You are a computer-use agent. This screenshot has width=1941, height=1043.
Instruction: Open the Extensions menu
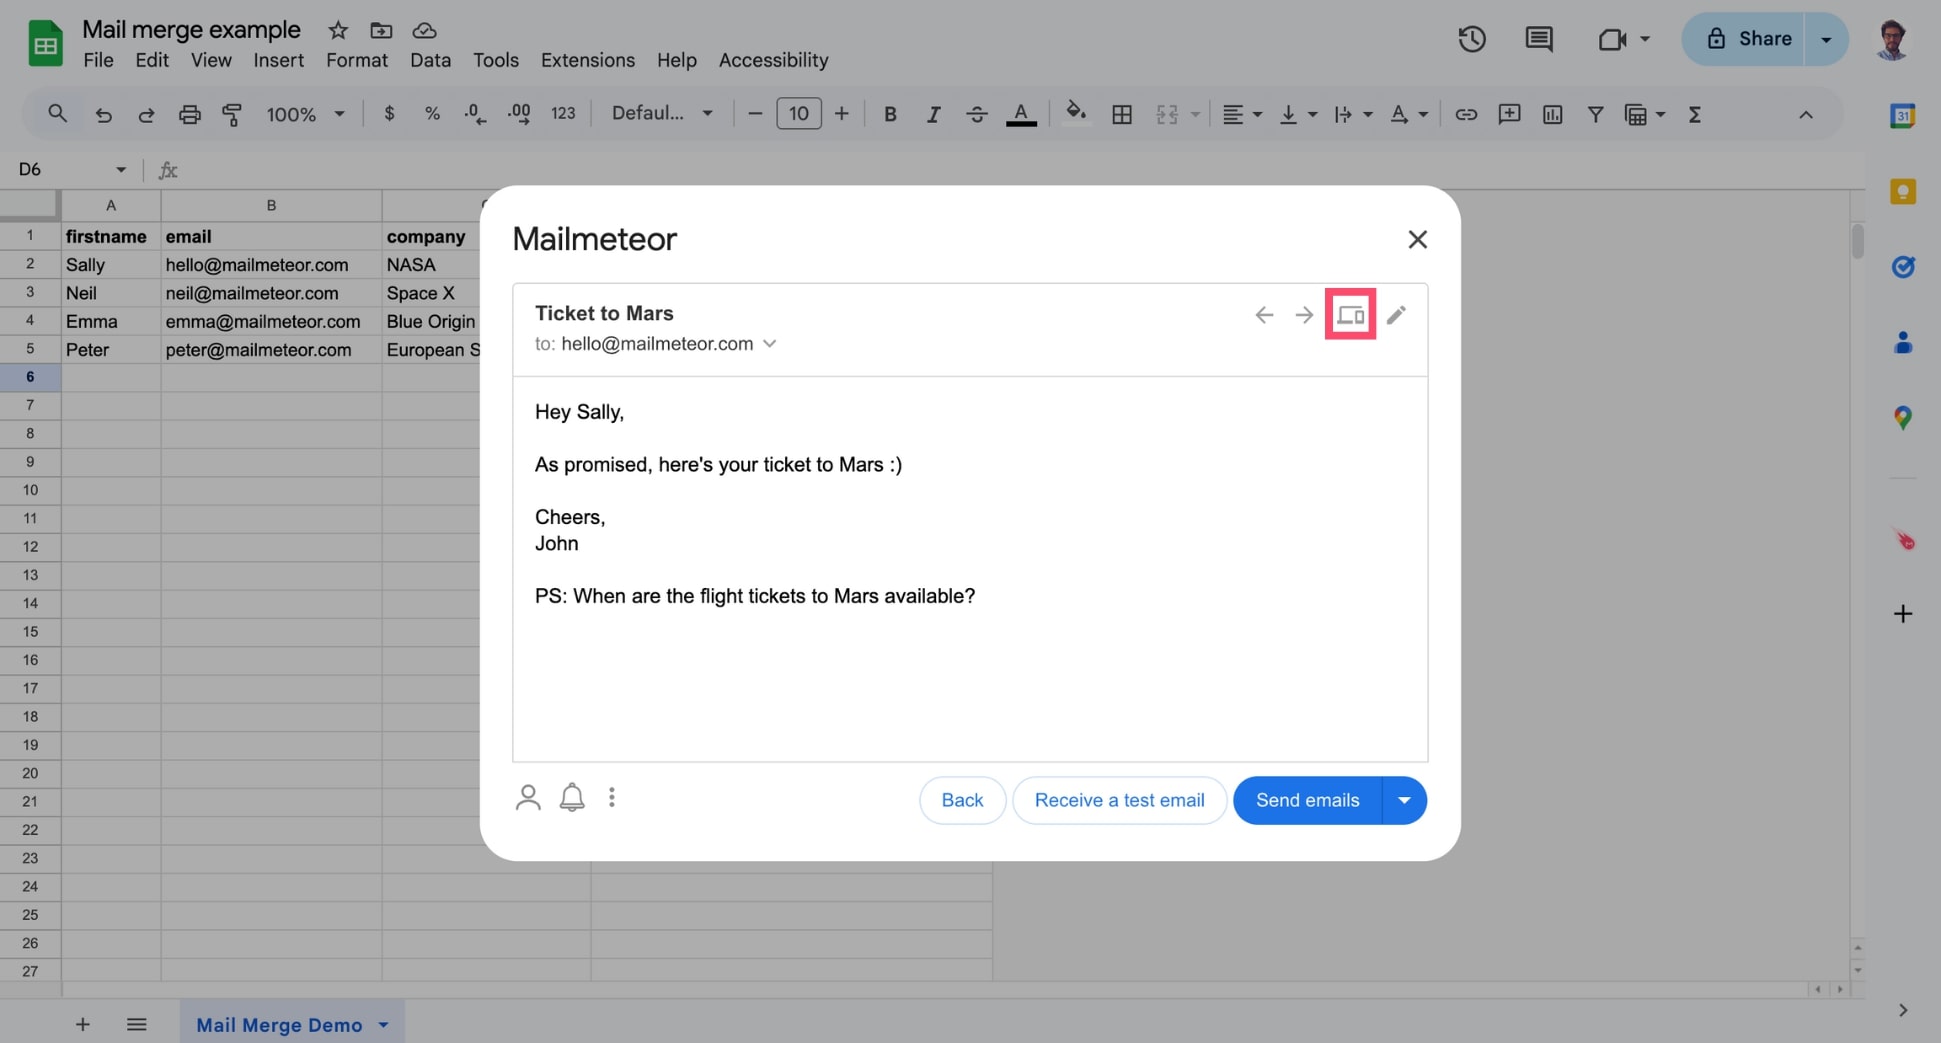pyautogui.click(x=588, y=60)
